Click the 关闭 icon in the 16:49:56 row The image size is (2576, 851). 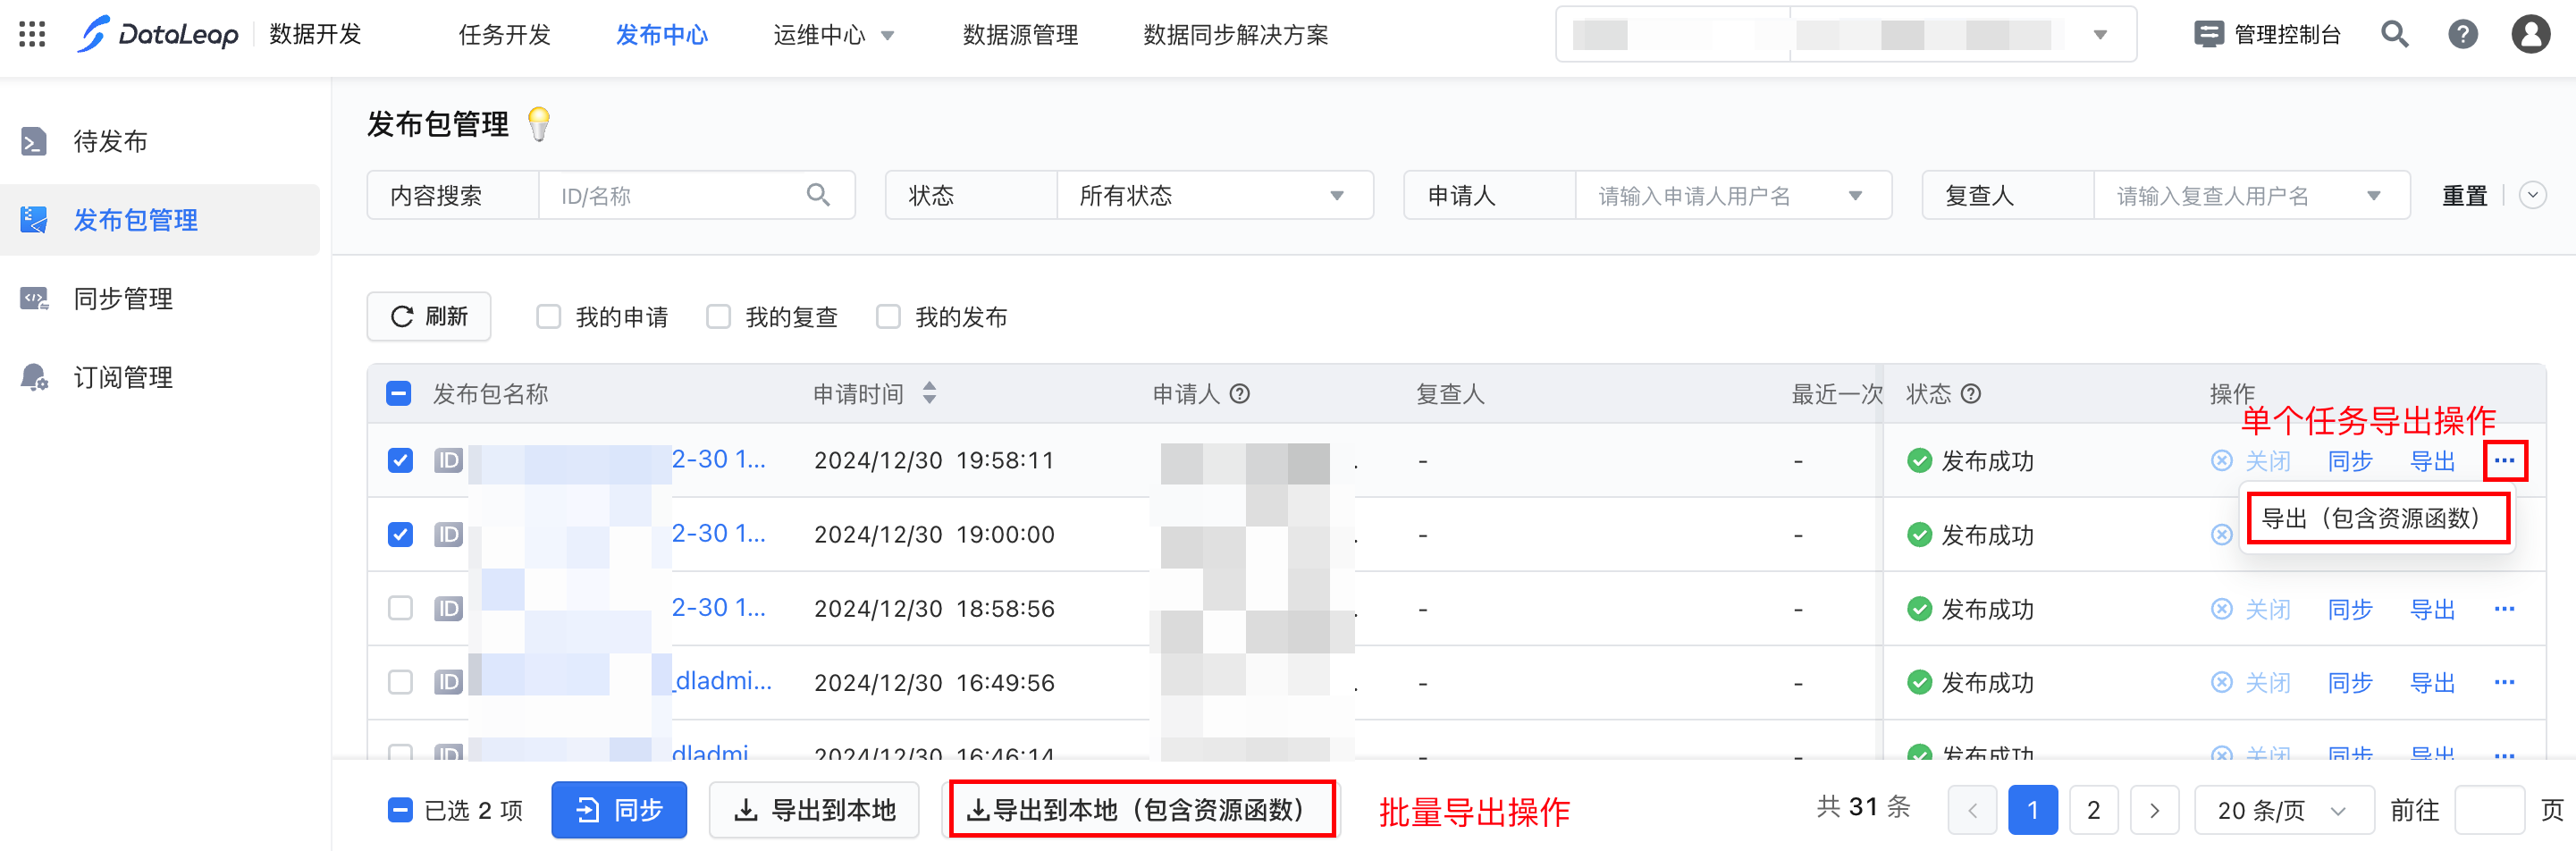tap(2221, 683)
